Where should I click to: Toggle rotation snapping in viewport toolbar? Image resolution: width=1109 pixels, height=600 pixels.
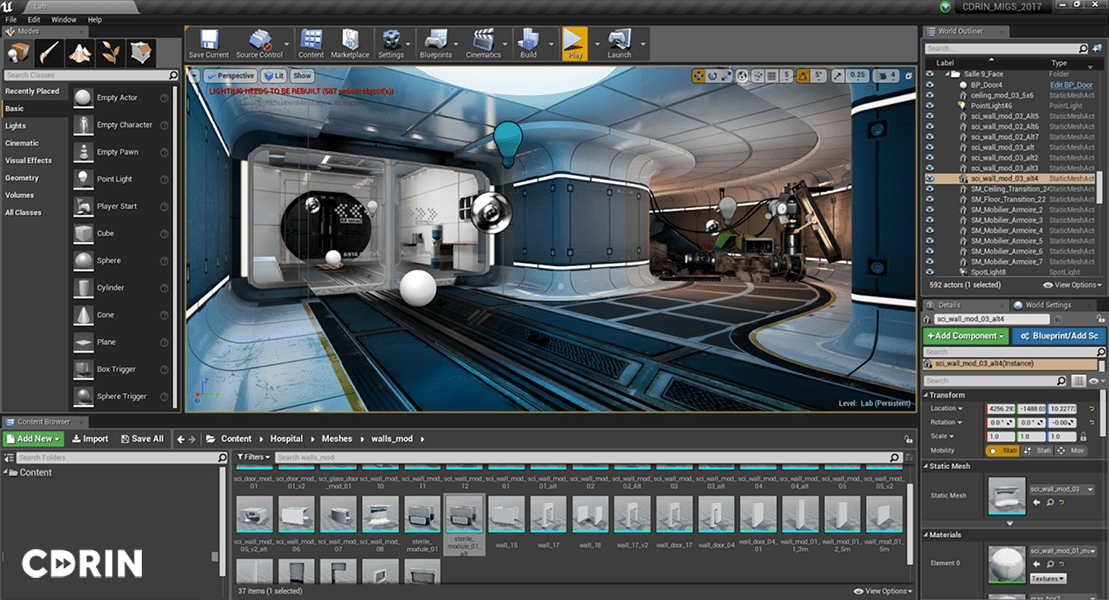803,76
